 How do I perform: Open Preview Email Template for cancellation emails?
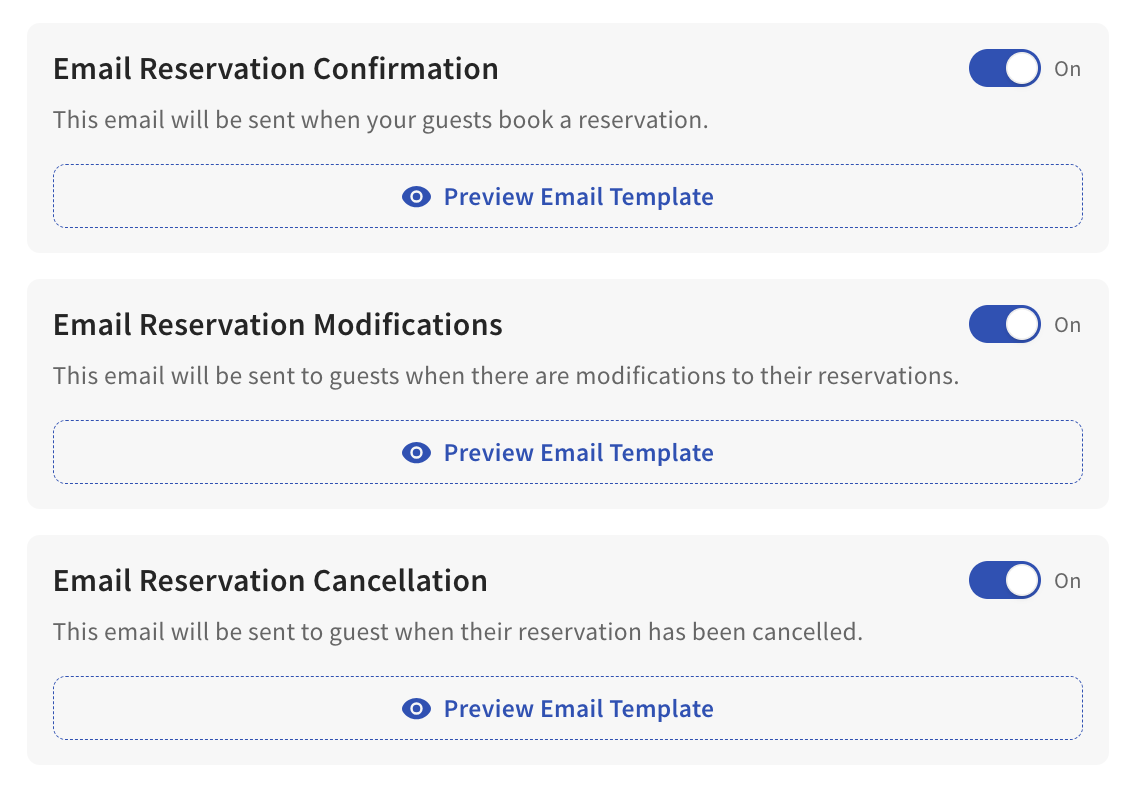(x=567, y=708)
